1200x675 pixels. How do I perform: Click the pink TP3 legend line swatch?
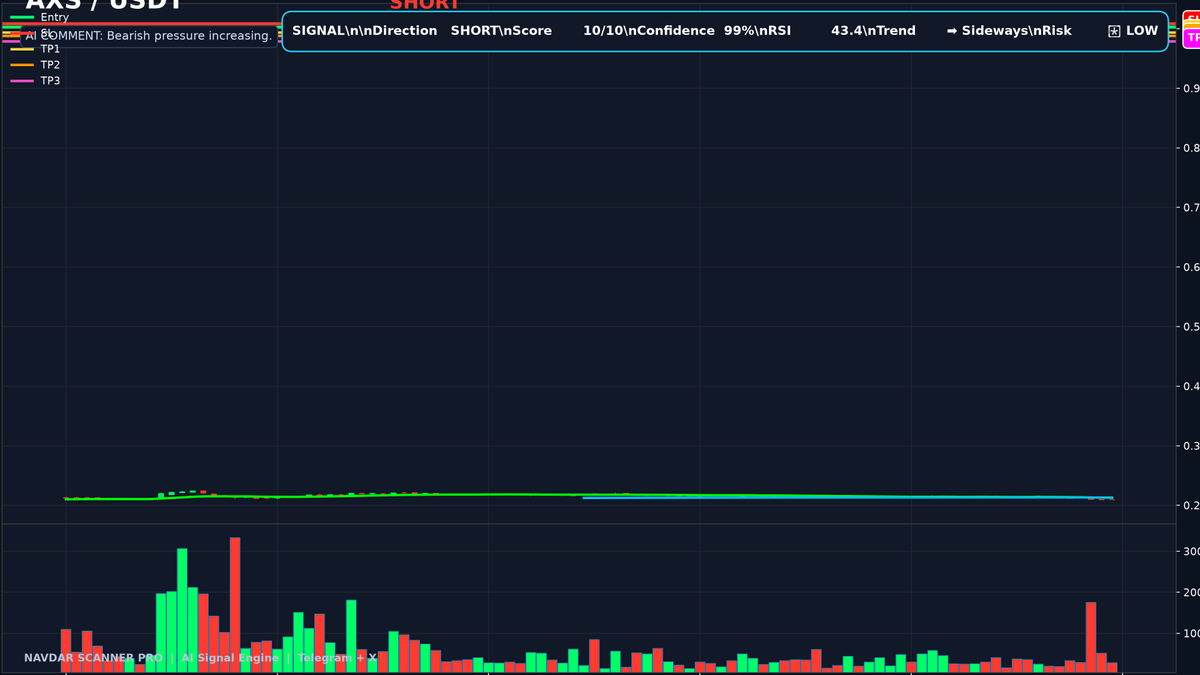[x=22, y=81]
